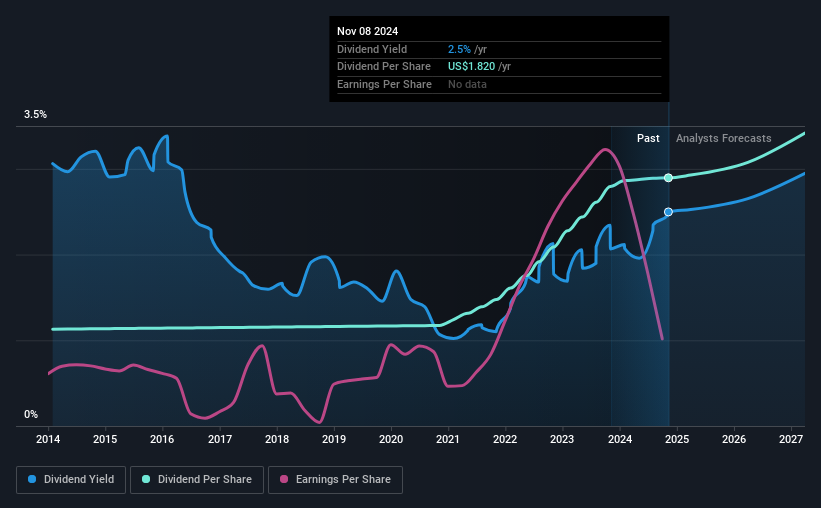Click the 0% y-axis label
This screenshot has width=821, height=508.
point(31,414)
